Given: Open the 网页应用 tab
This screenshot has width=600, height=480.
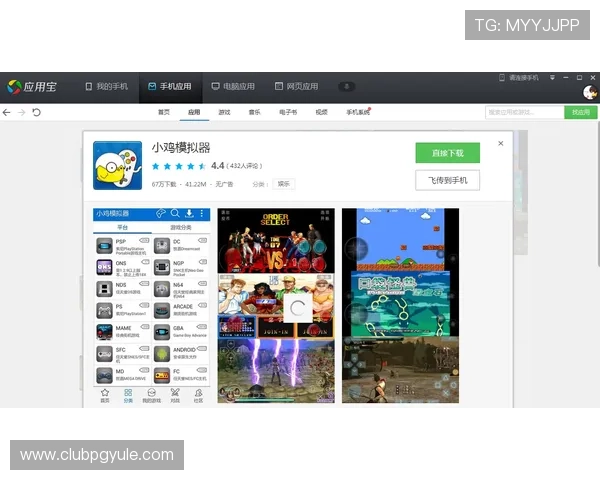Looking at the screenshot, I should [x=297, y=87].
